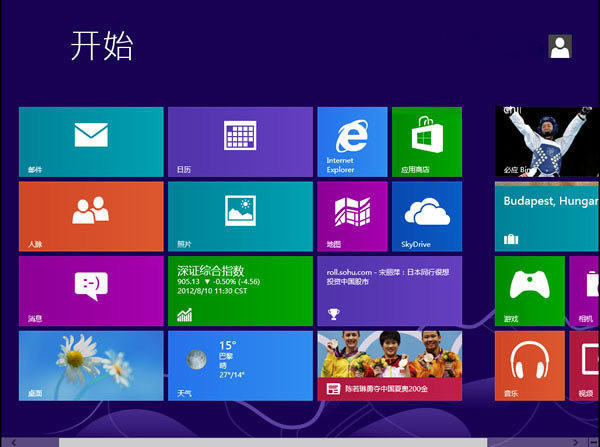Open the Sports tile with roll.sohu.com headline
The height and width of the screenshot is (447, 600).
point(390,291)
